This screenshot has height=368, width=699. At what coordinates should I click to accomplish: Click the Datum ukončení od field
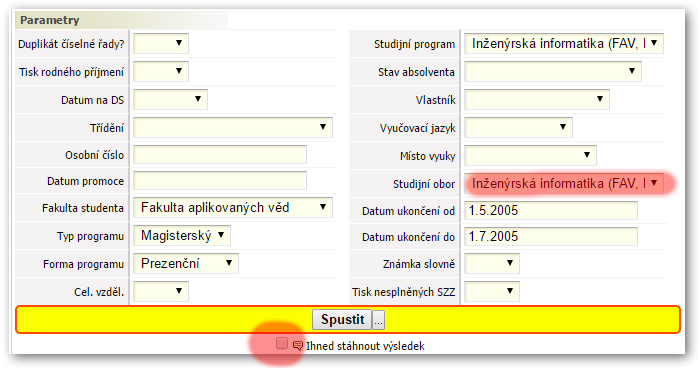(551, 211)
